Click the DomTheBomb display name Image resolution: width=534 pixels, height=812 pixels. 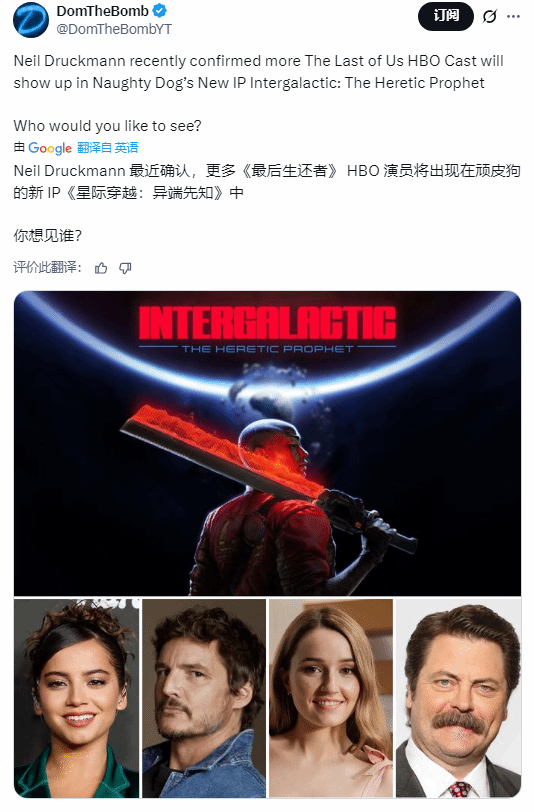pyautogui.click(x=103, y=11)
